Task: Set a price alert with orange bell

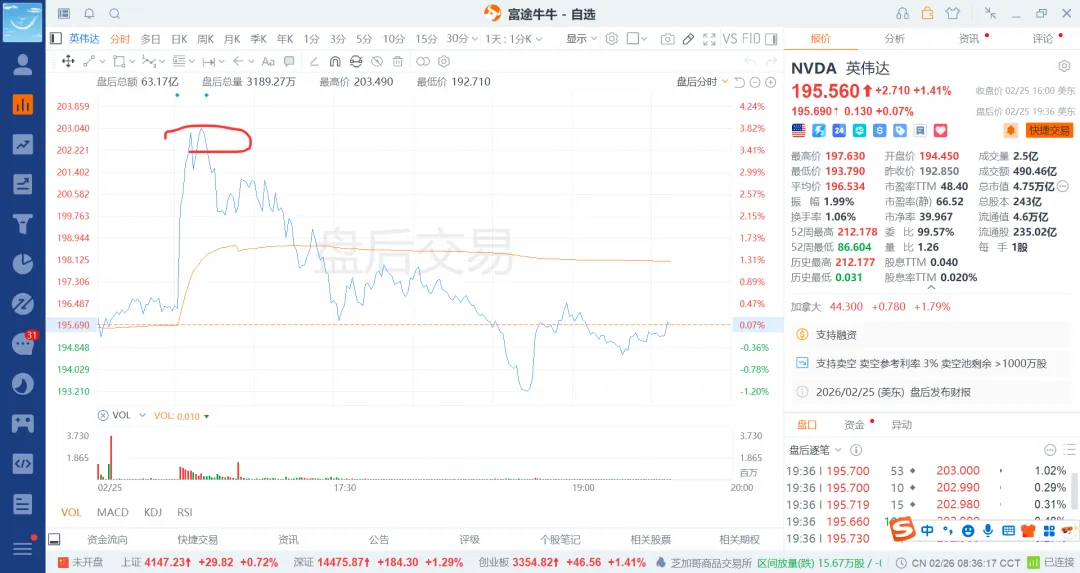Action: [x=1010, y=130]
